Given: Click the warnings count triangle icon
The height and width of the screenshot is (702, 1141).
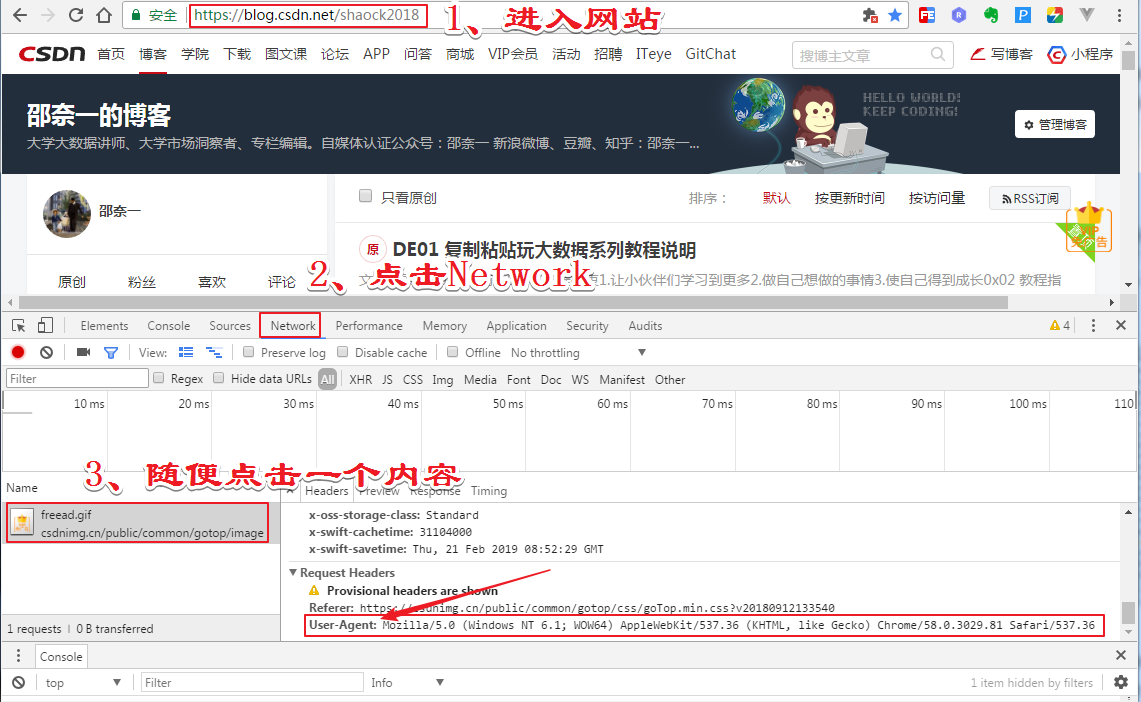Looking at the screenshot, I should point(1054,326).
